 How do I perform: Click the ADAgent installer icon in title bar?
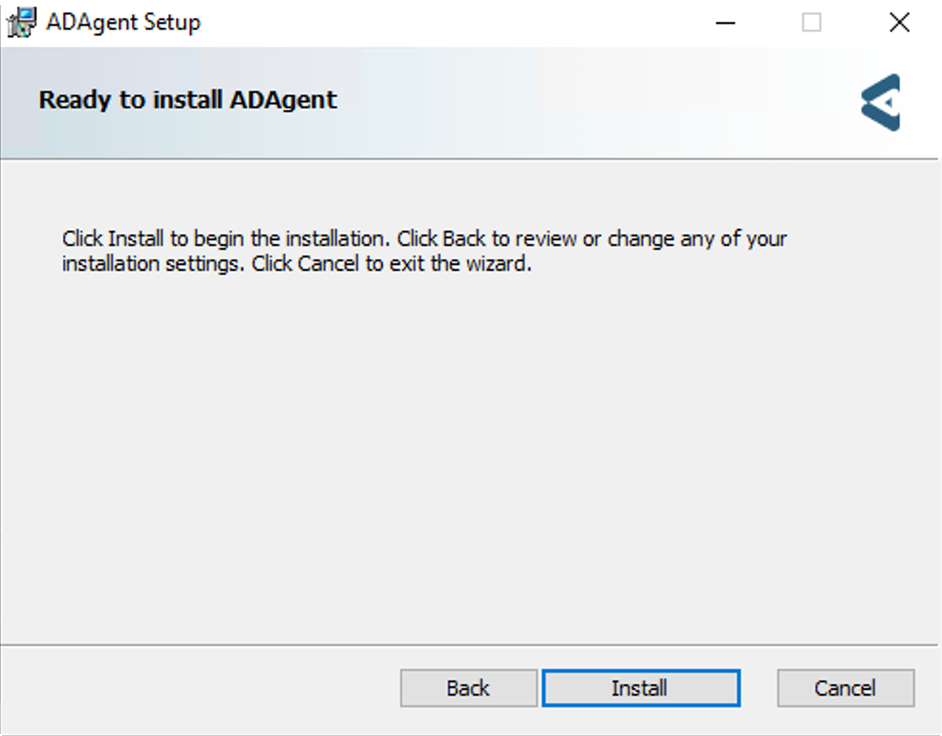[x=21, y=22]
